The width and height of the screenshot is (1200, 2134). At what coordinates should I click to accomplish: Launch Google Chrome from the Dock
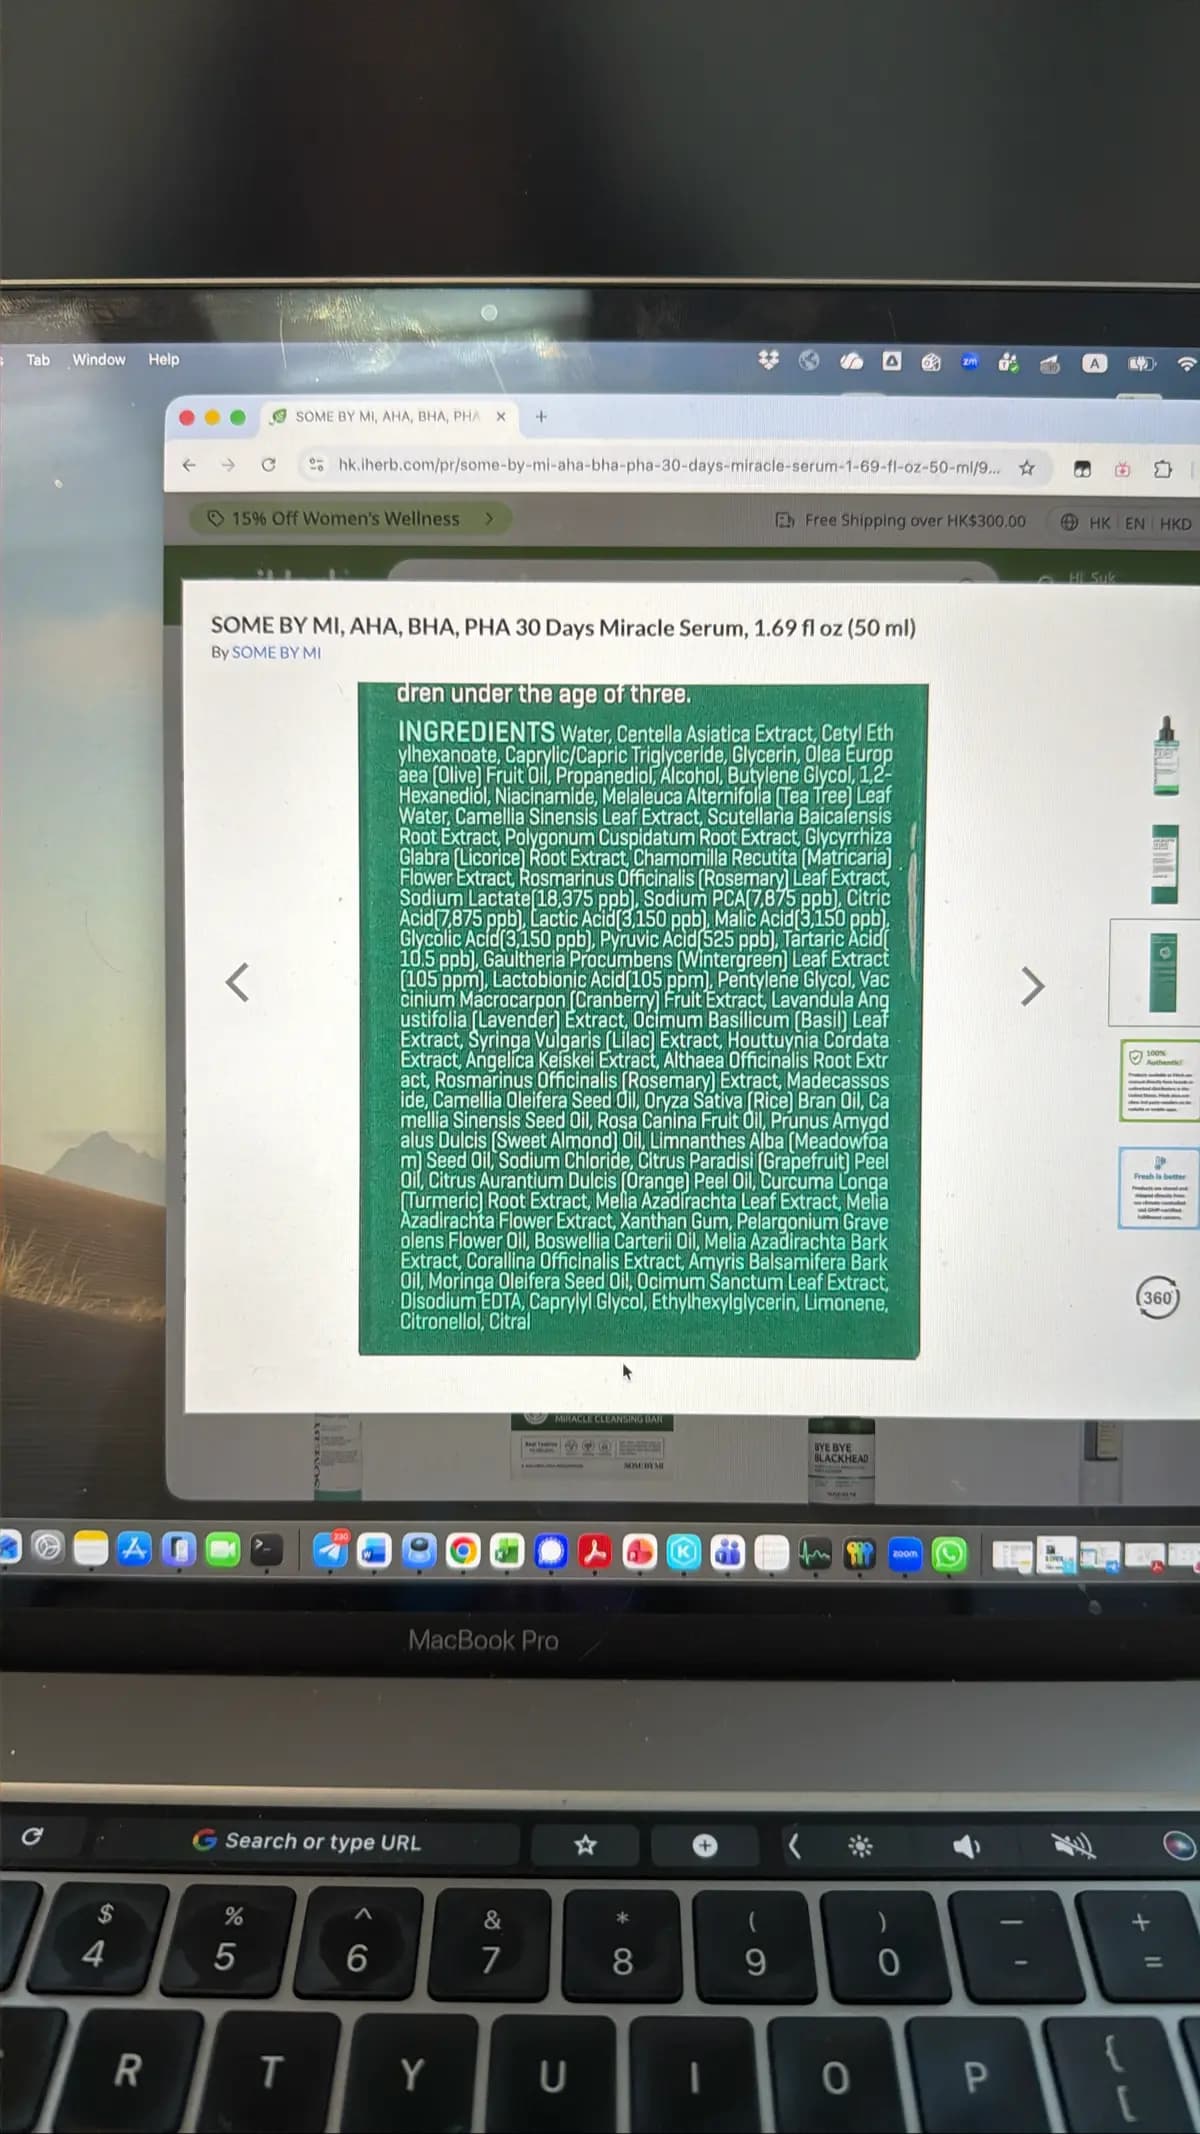(463, 1551)
